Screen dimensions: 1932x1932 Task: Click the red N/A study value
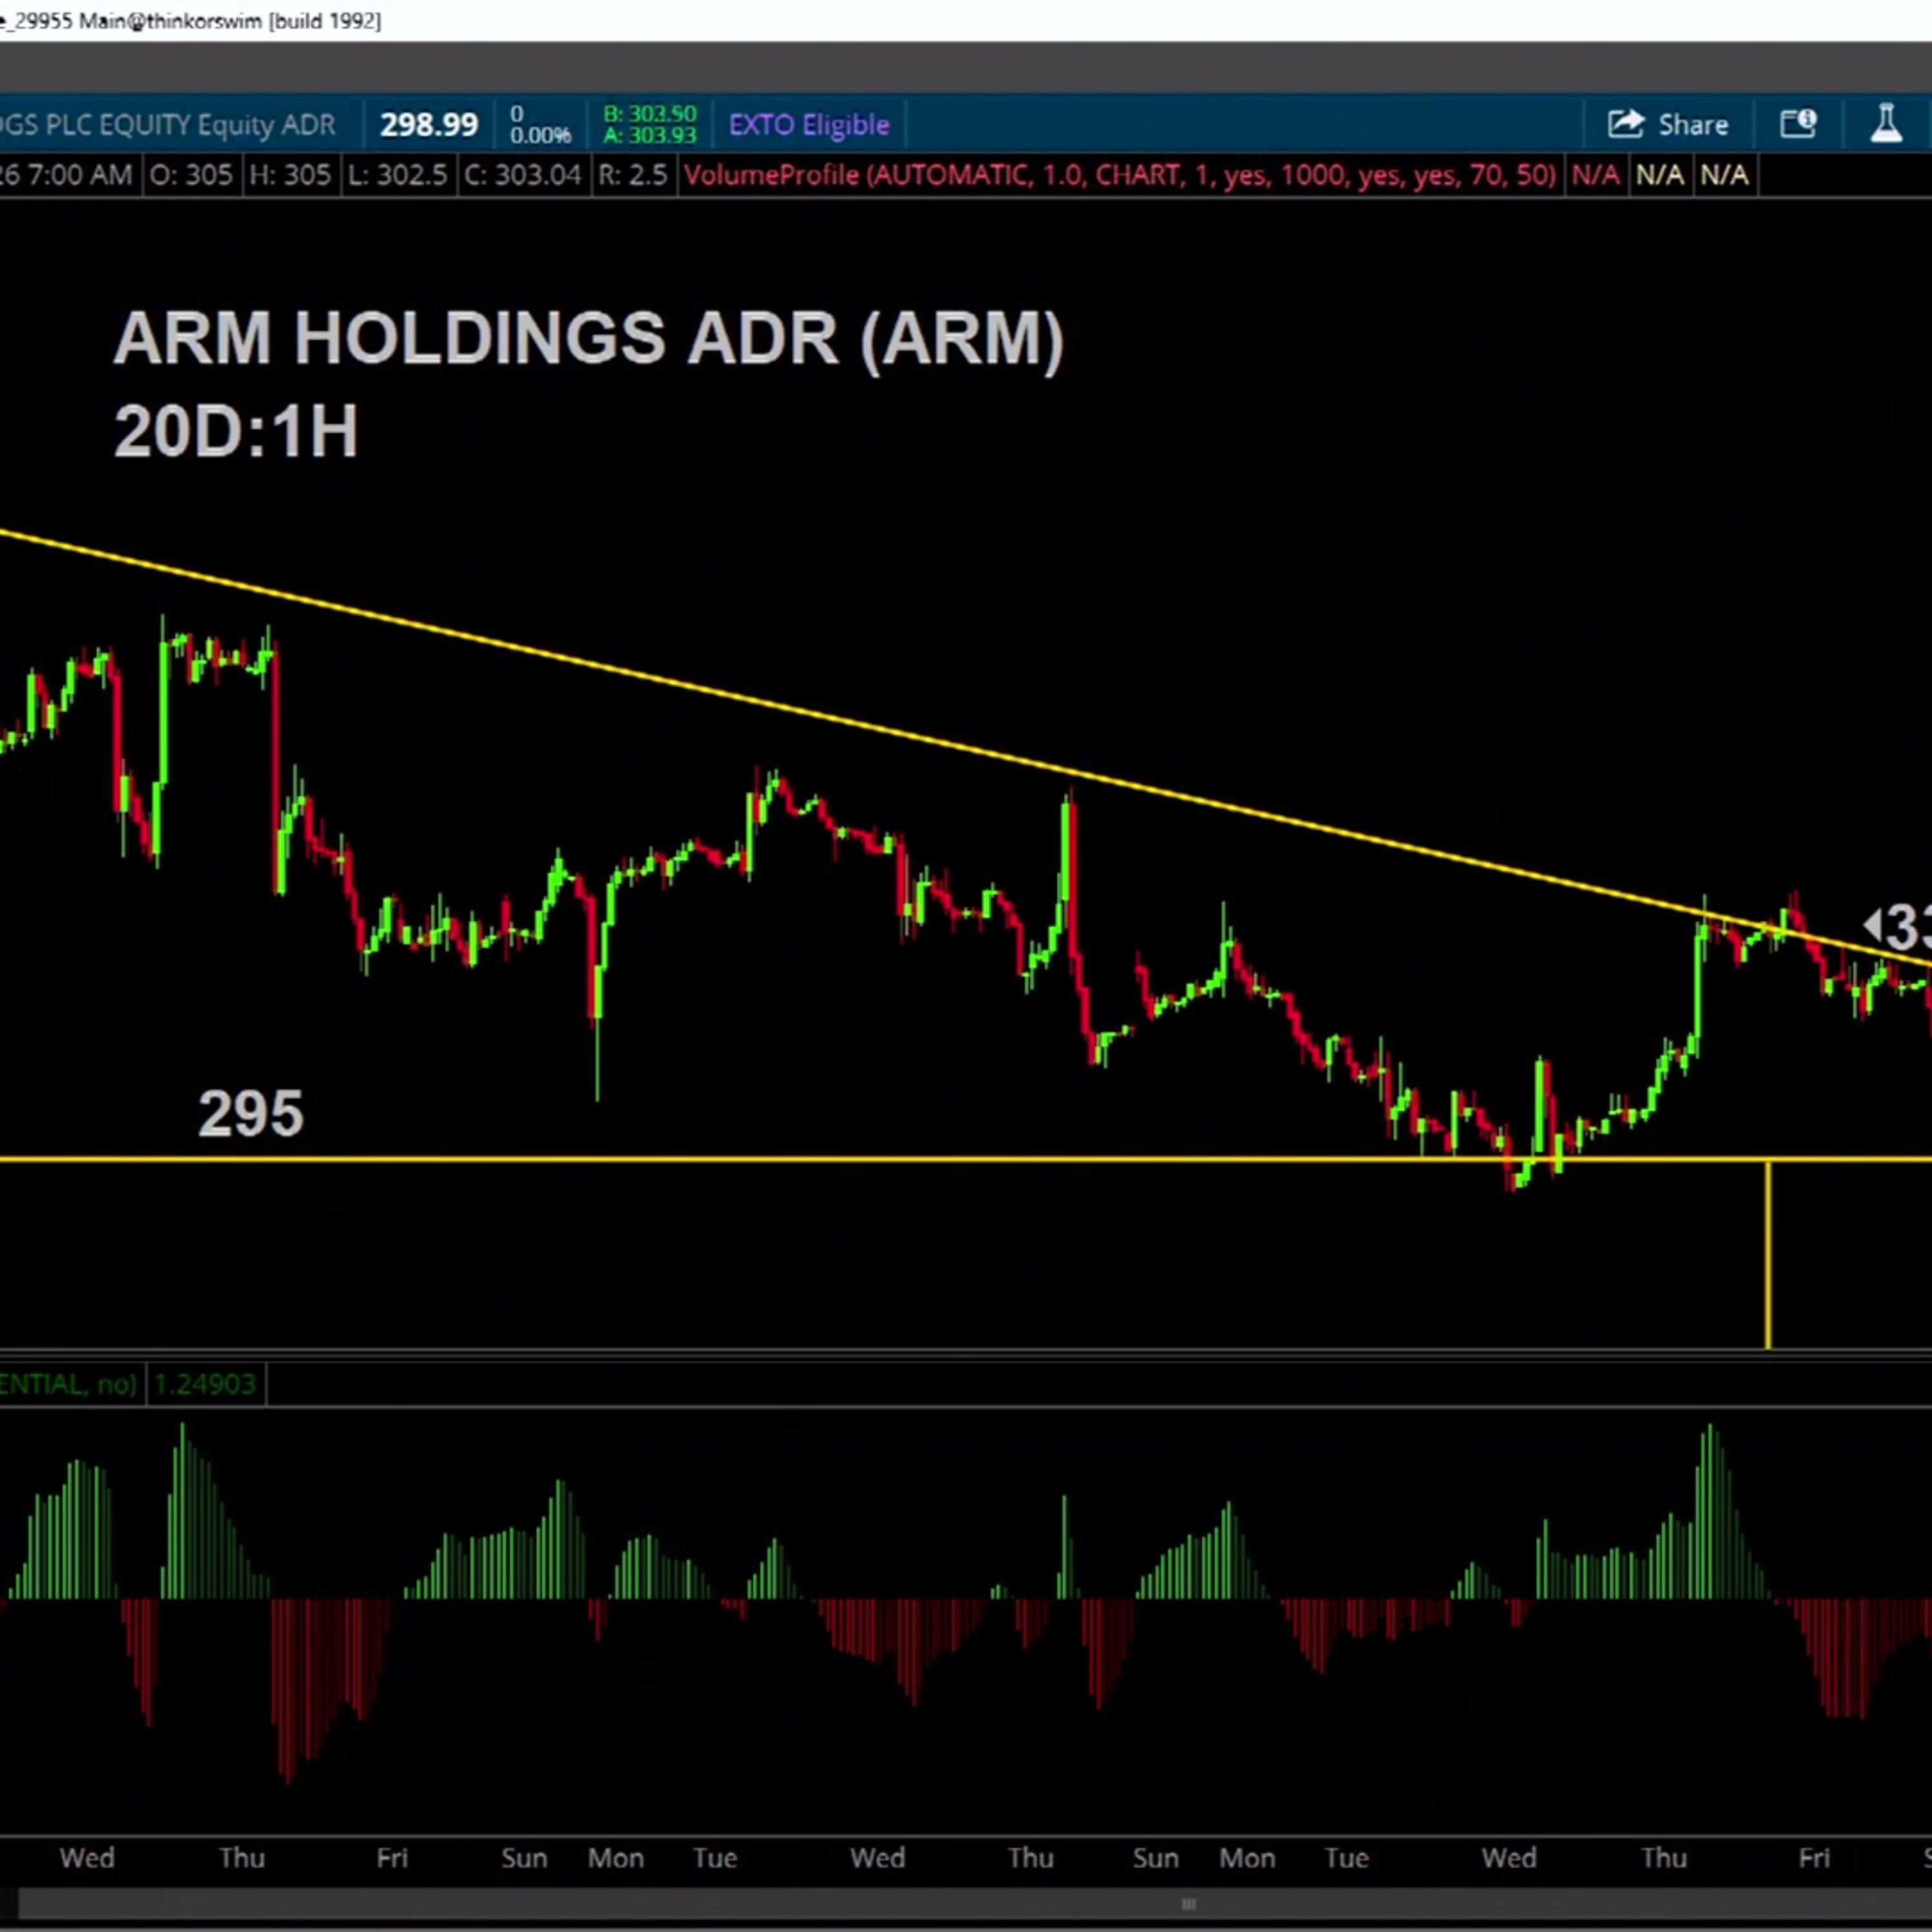(1595, 176)
